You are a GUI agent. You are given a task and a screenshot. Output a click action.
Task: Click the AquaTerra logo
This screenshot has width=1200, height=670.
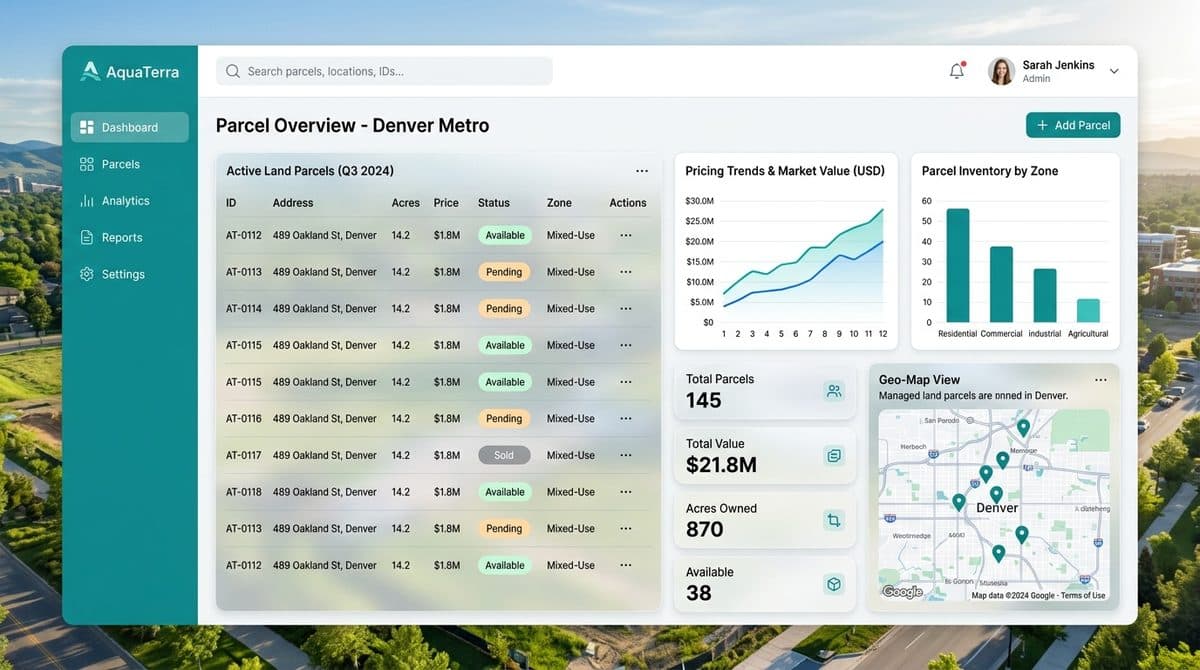[130, 71]
